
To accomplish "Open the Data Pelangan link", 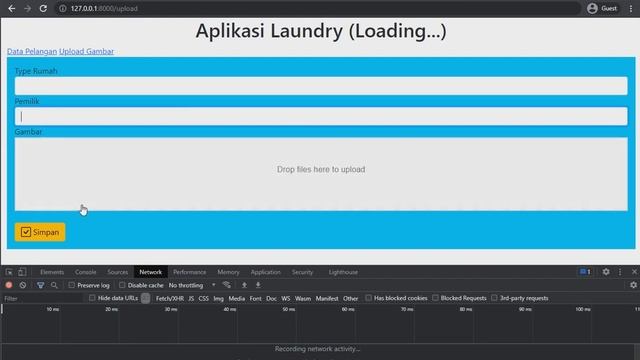I will [32, 51].
